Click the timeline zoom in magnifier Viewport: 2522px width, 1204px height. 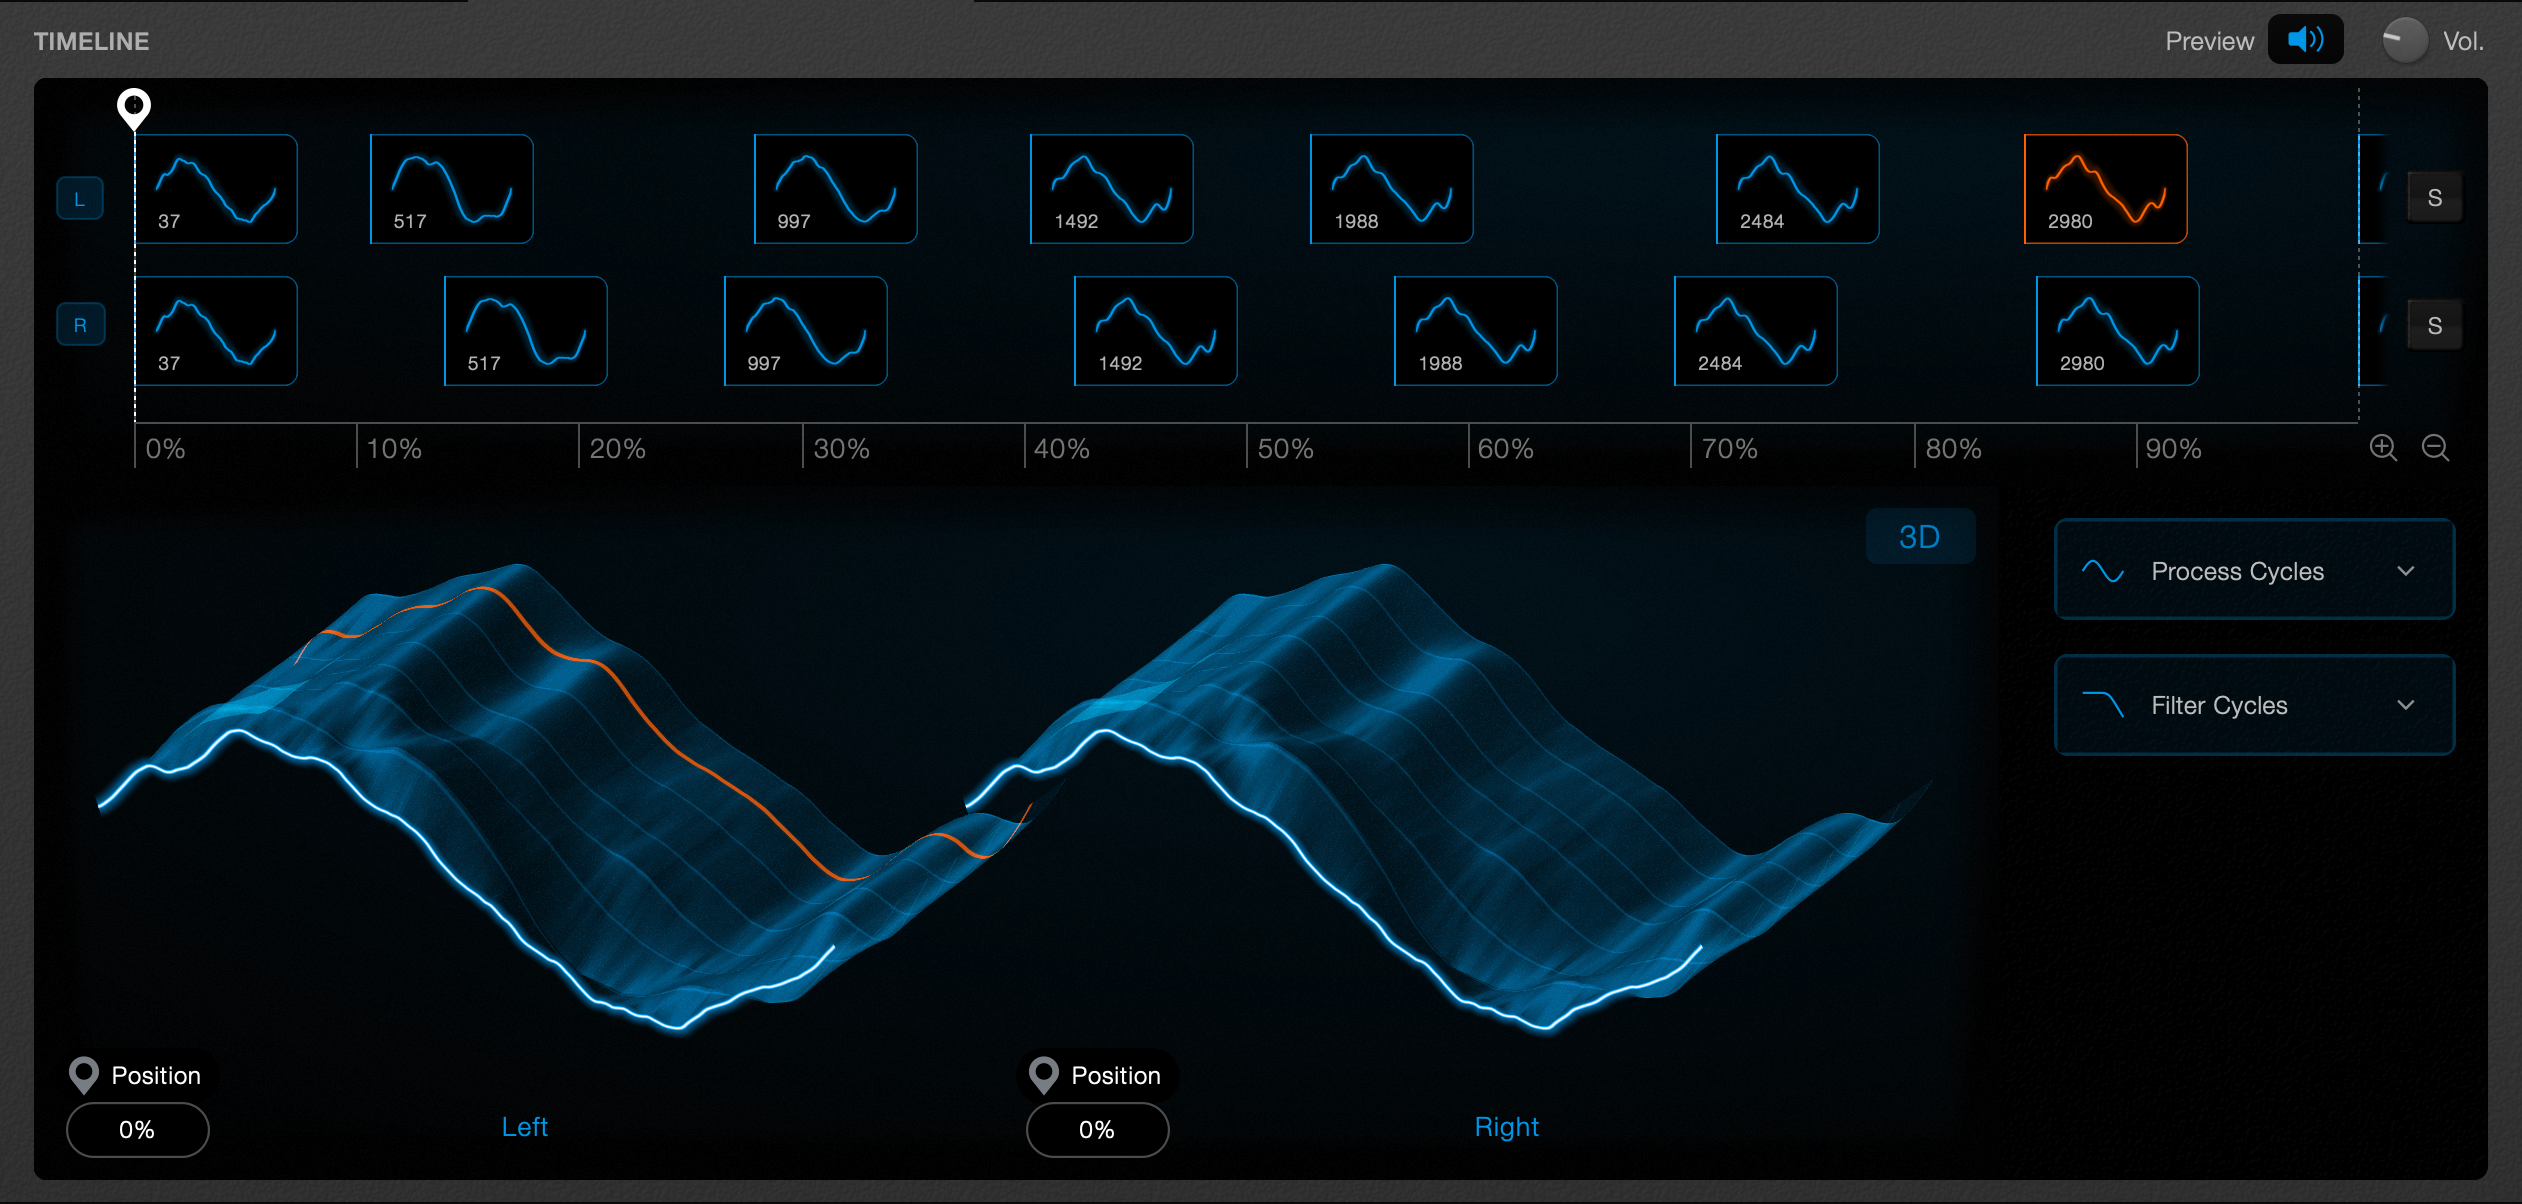pyautogui.click(x=2383, y=448)
